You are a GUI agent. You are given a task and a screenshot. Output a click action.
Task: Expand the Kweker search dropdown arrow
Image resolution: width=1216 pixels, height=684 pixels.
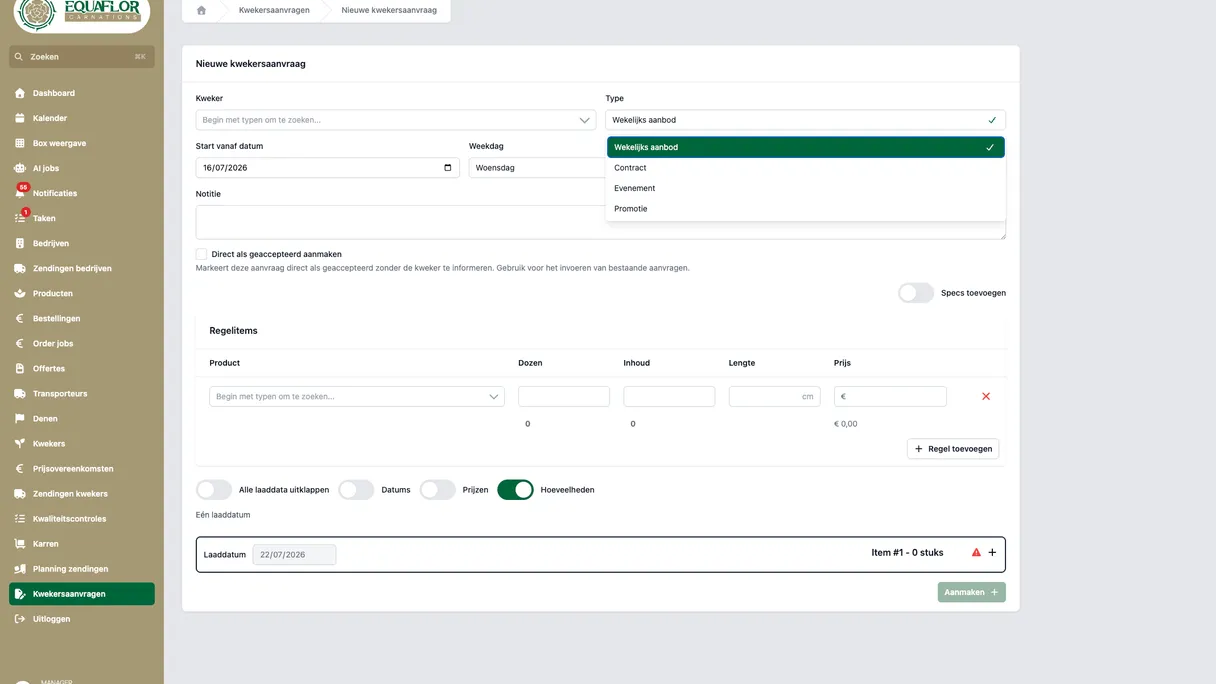[x=585, y=120]
